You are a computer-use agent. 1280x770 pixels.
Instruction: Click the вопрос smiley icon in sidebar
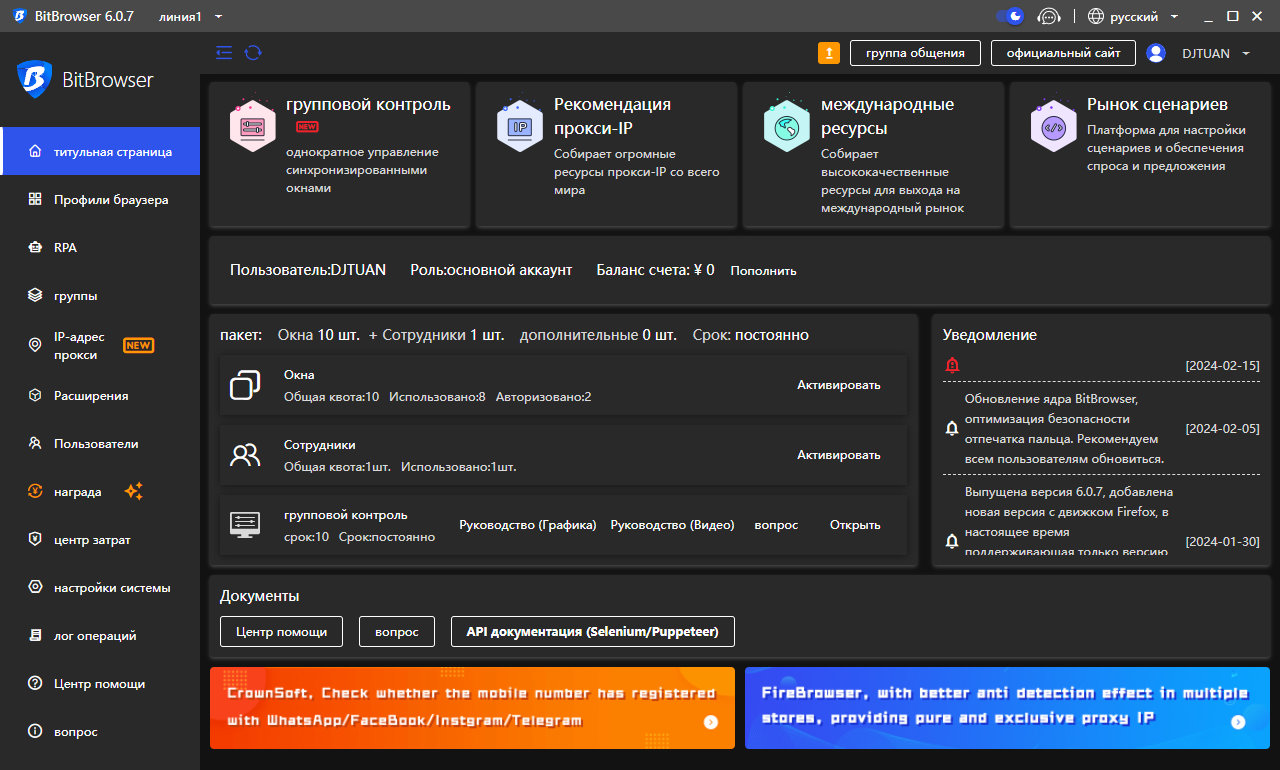(35, 732)
